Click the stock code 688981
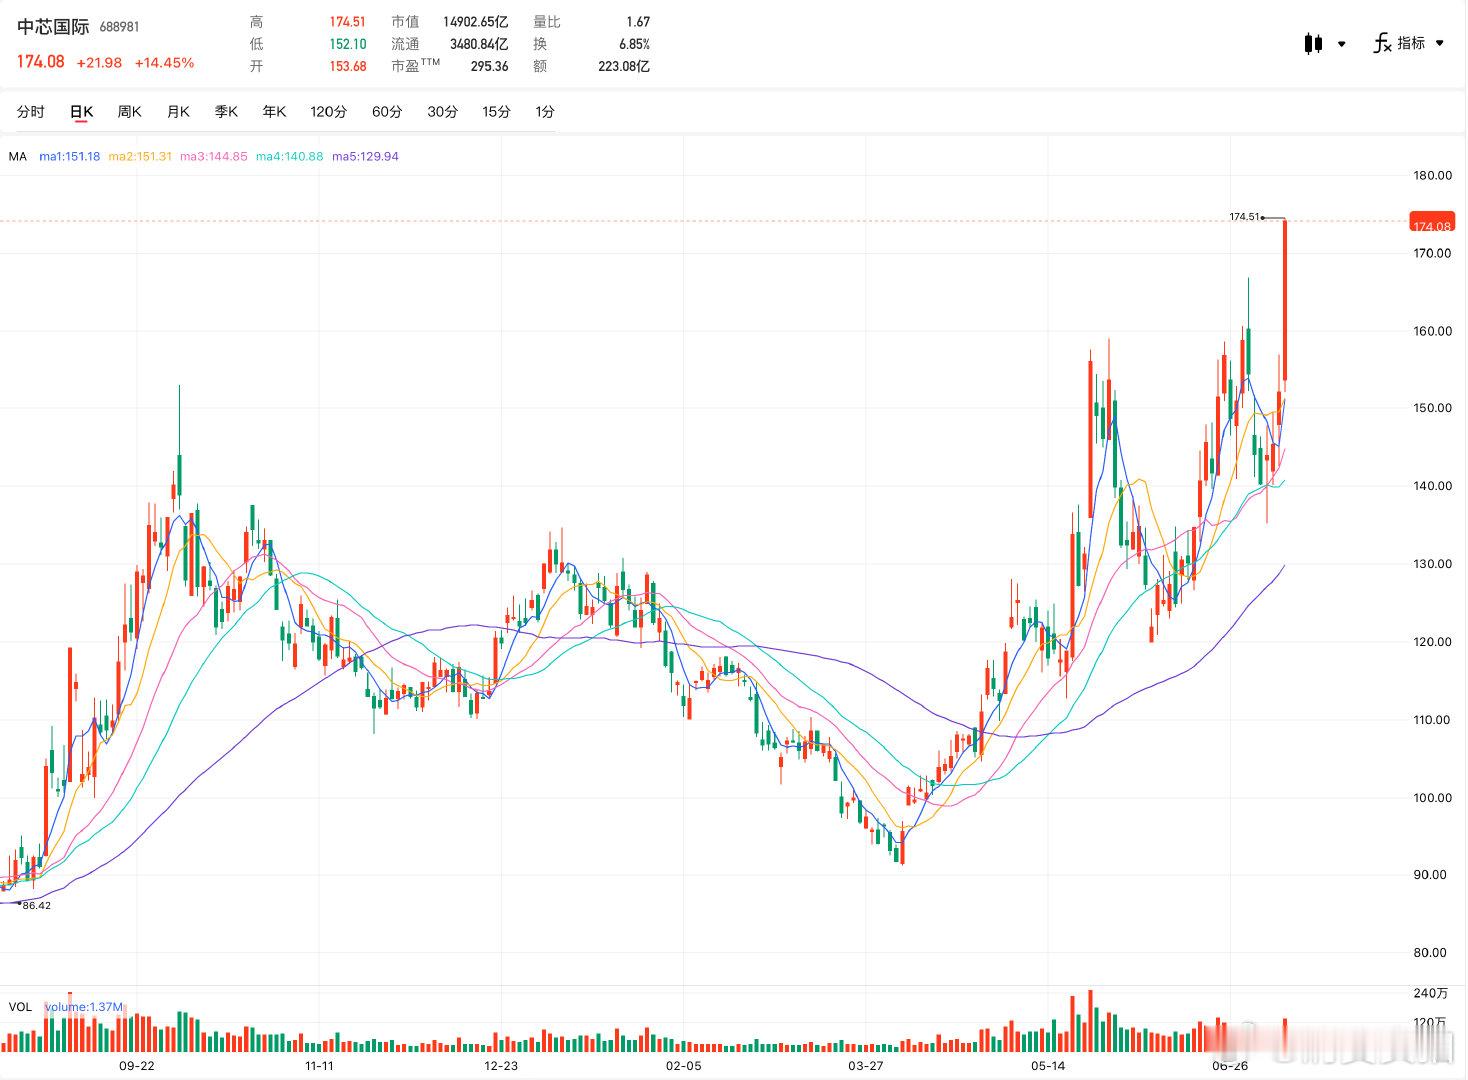 (119, 28)
